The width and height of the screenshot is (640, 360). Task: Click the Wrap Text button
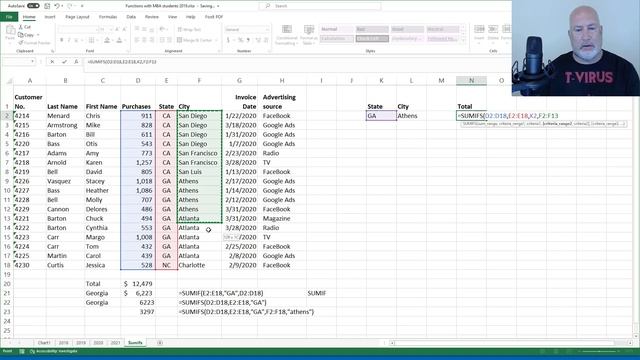click(189, 29)
